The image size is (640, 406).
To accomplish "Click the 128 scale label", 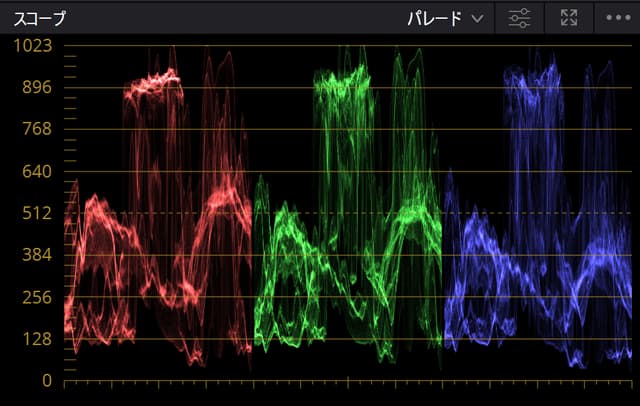I will [37, 339].
